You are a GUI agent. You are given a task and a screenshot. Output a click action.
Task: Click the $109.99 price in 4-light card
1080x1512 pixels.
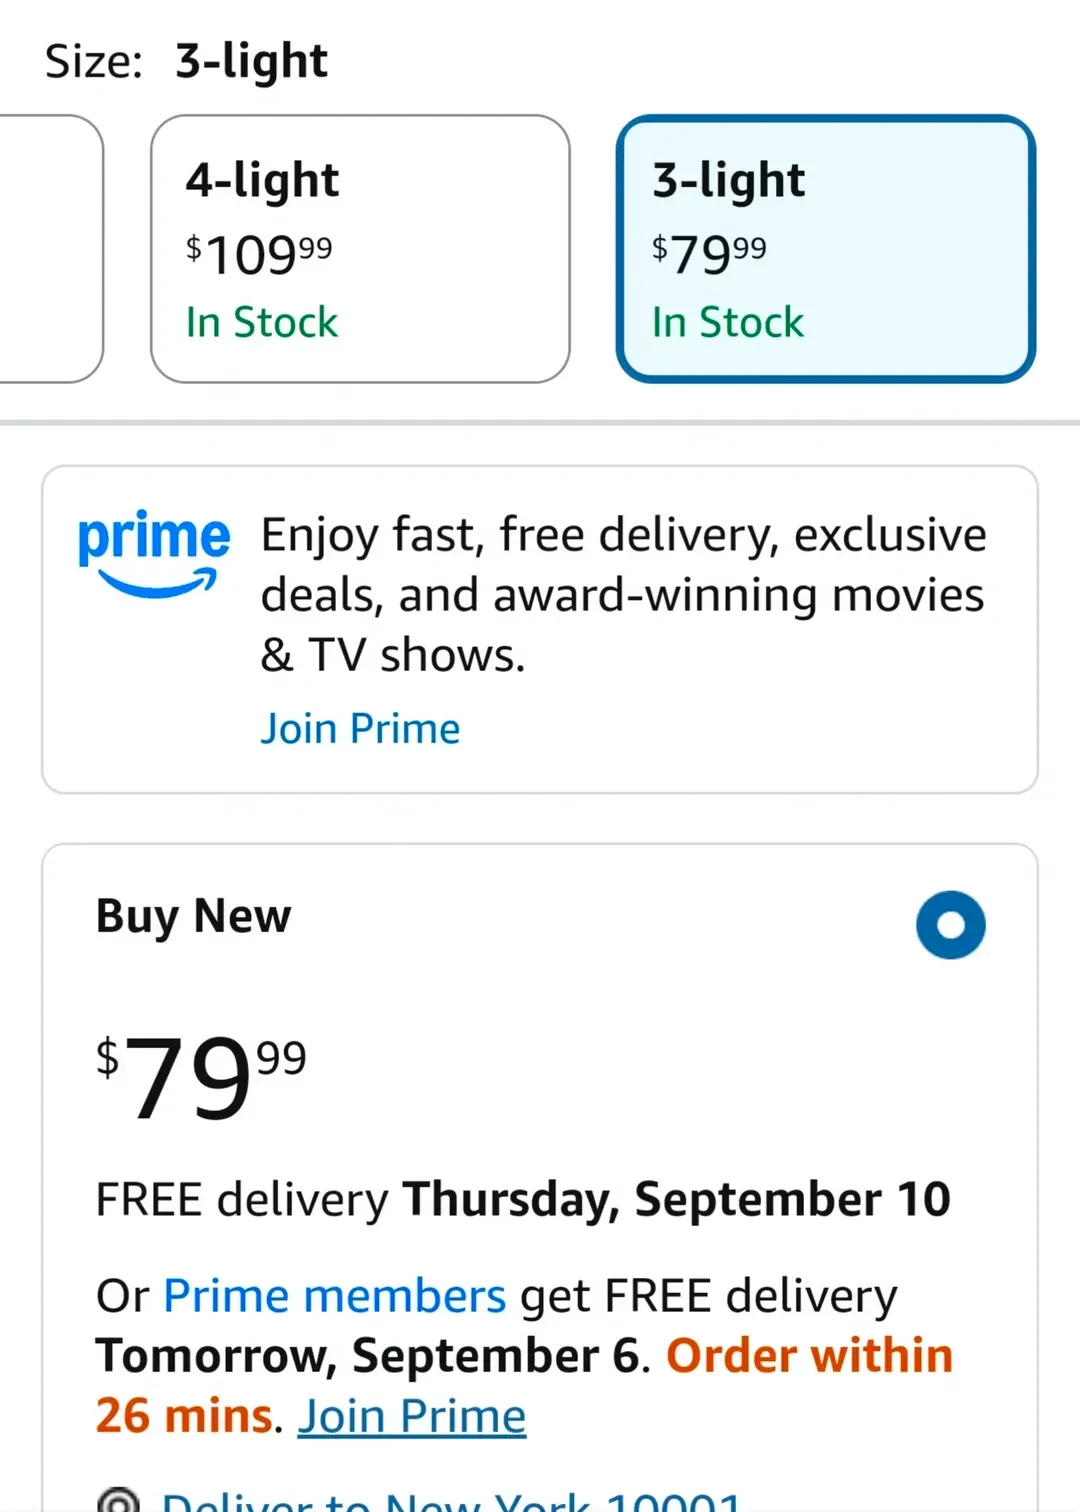pos(259,253)
